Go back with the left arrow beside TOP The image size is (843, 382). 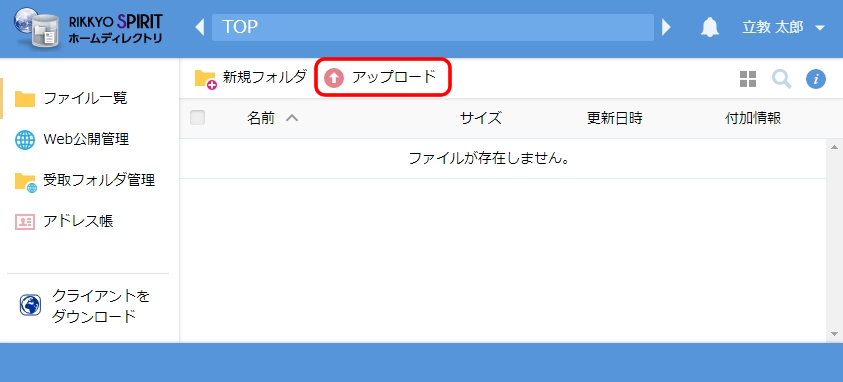(x=200, y=27)
